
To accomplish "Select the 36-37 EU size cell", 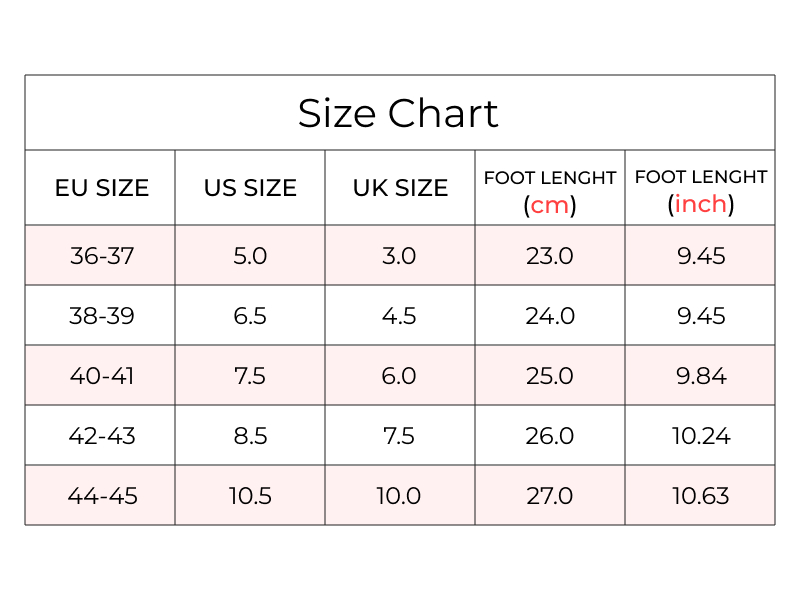I will tap(102, 256).
